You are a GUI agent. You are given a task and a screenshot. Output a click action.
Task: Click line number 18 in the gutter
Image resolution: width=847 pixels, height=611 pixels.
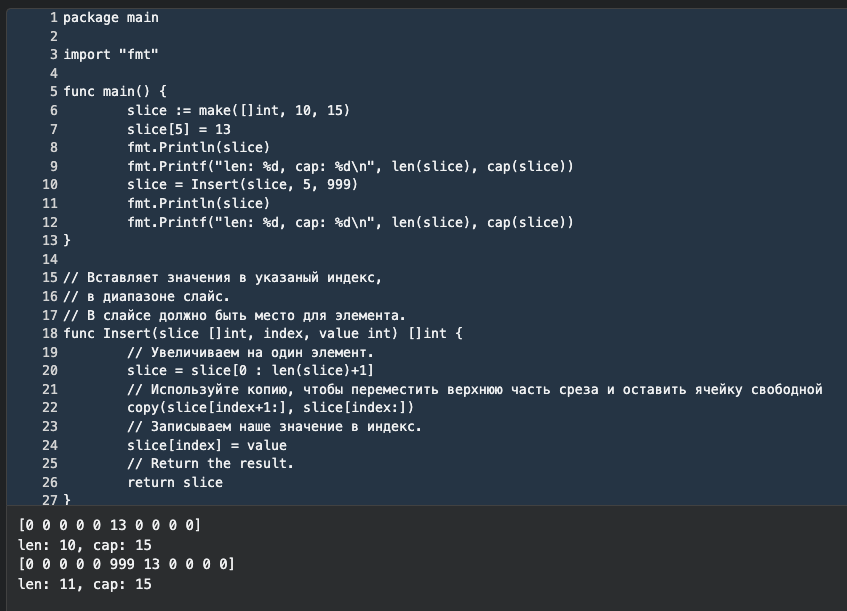pos(49,333)
